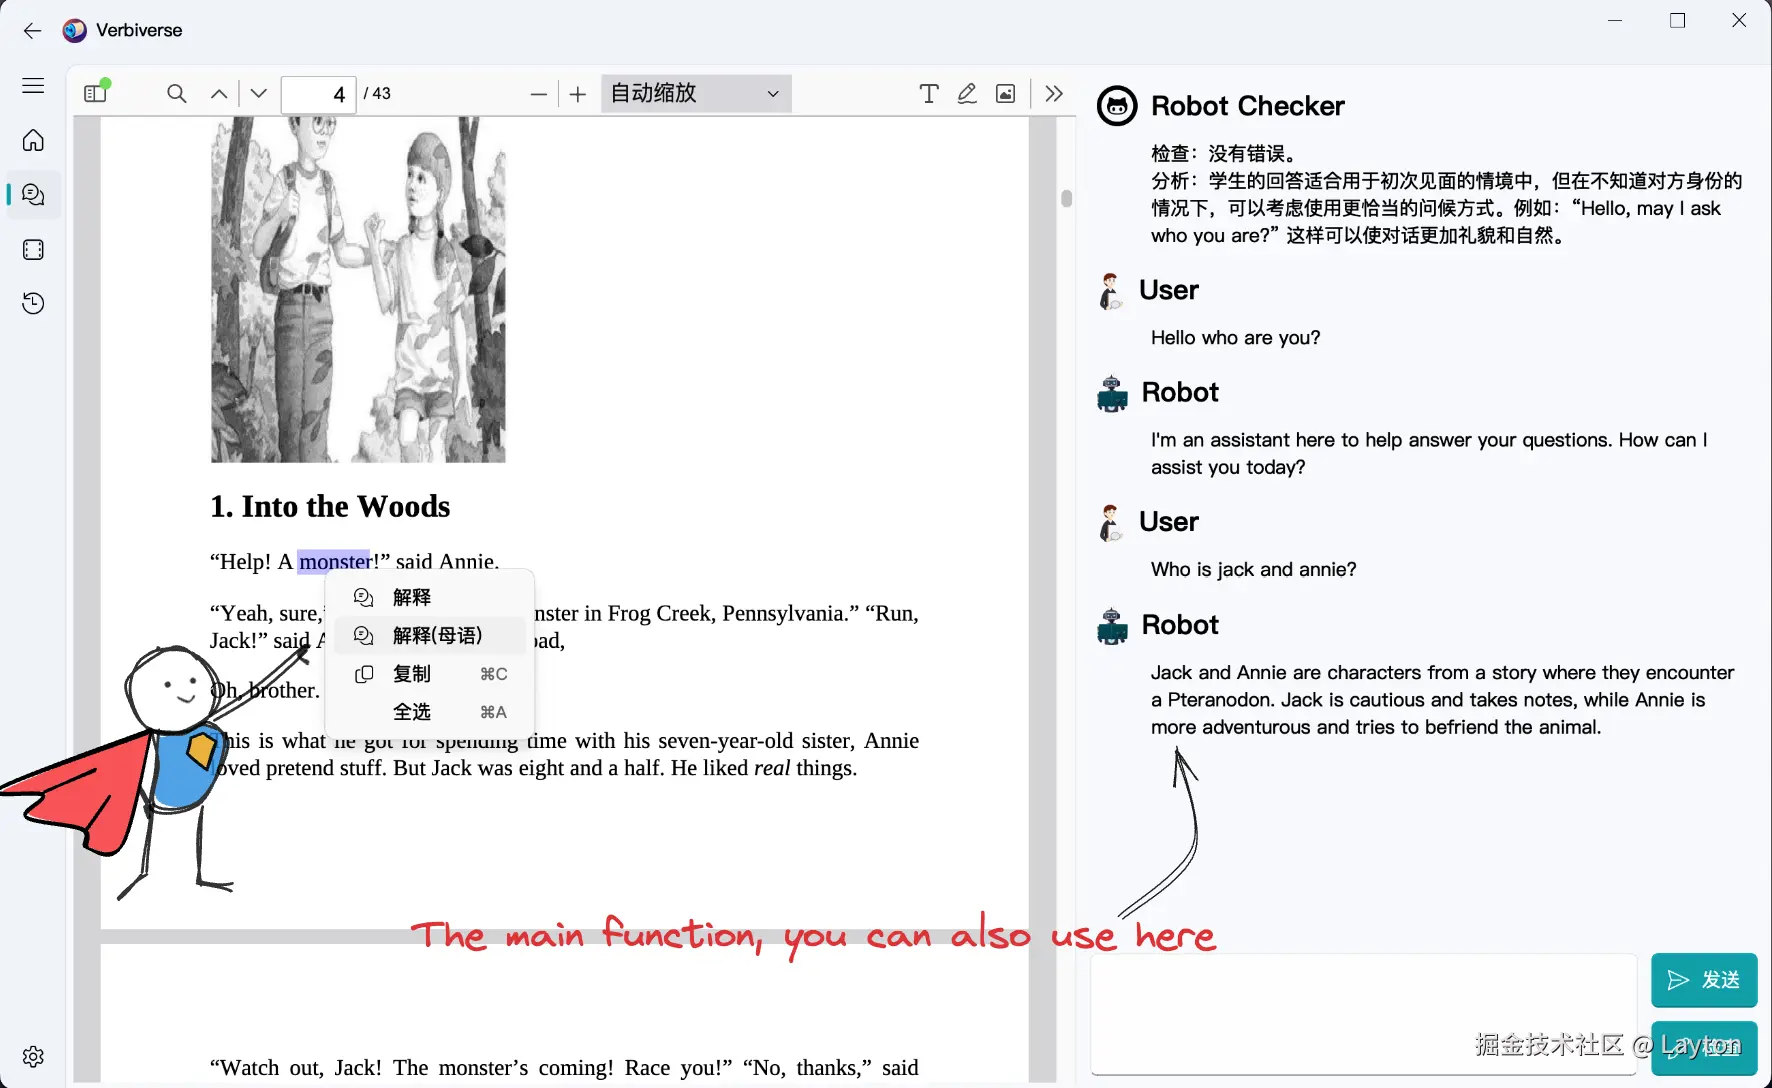Open the video clips sidebar icon
The height and width of the screenshot is (1088, 1772).
pyautogui.click(x=33, y=249)
